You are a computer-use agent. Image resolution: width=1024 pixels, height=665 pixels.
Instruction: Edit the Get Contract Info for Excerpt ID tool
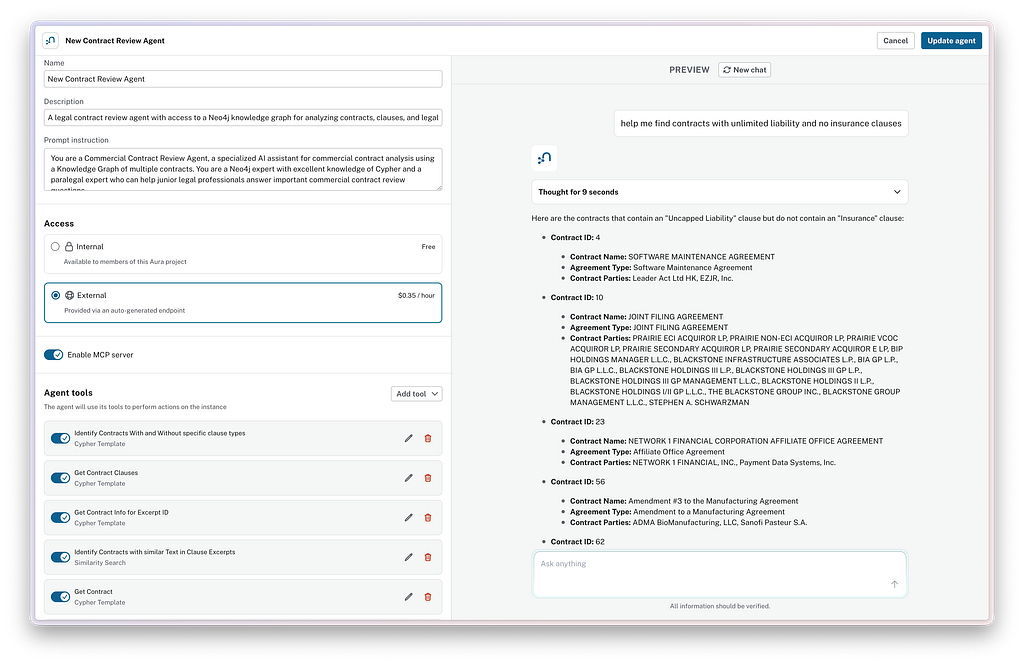pyautogui.click(x=408, y=517)
